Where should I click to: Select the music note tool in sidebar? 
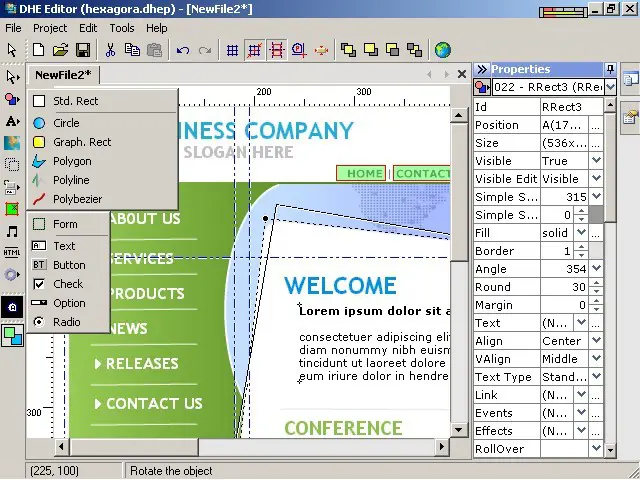click(x=12, y=231)
